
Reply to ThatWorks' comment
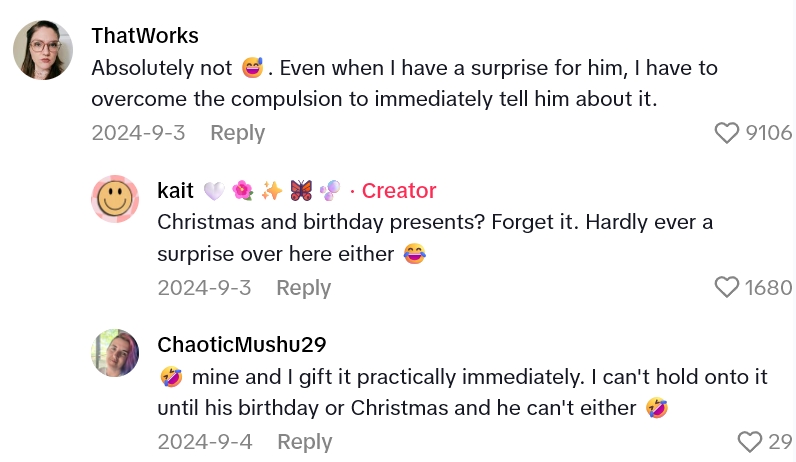coord(237,133)
